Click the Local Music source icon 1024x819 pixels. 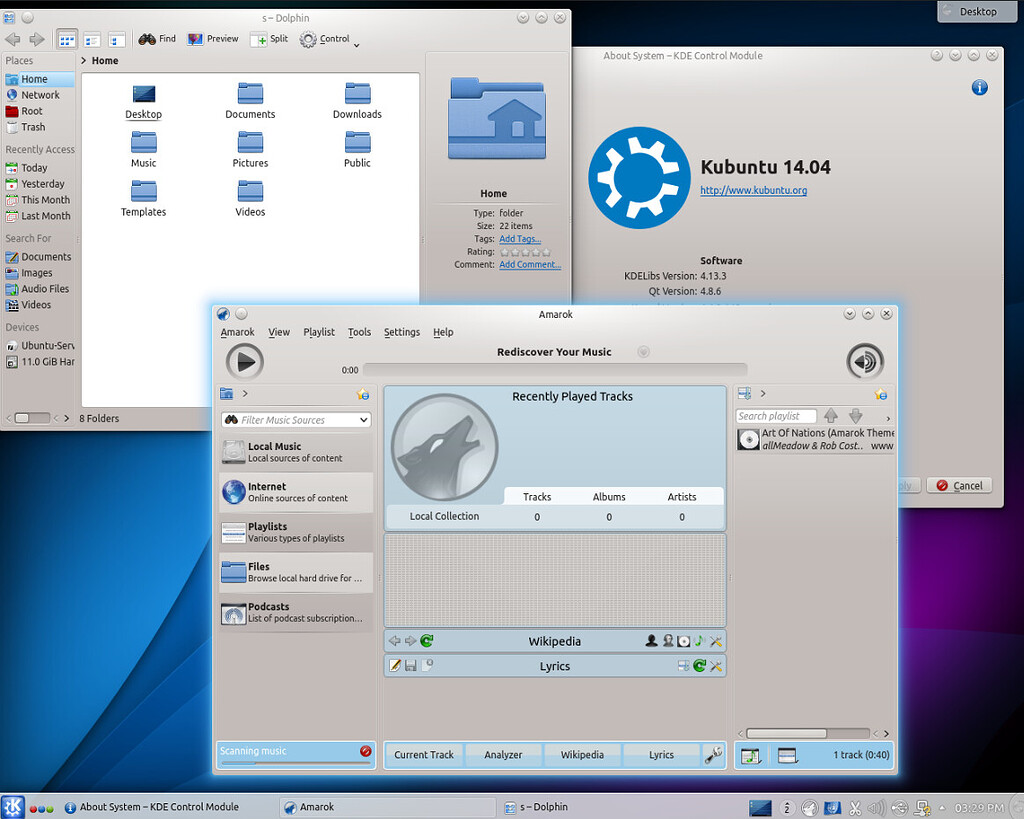coord(233,451)
